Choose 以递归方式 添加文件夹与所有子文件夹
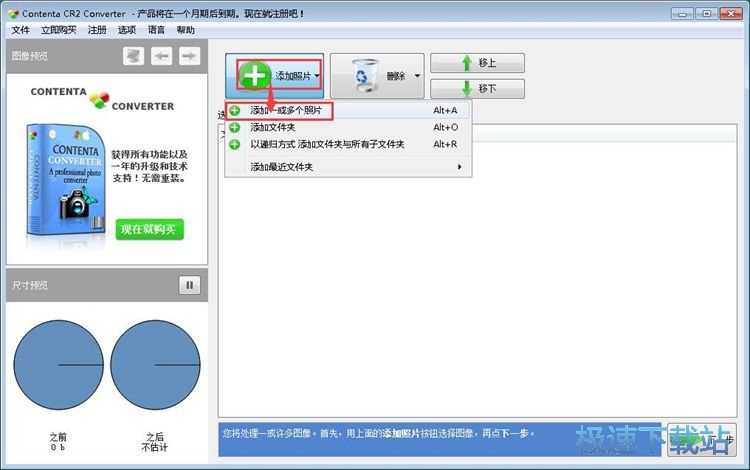Viewport: 750px width, 470px height. 348,144
